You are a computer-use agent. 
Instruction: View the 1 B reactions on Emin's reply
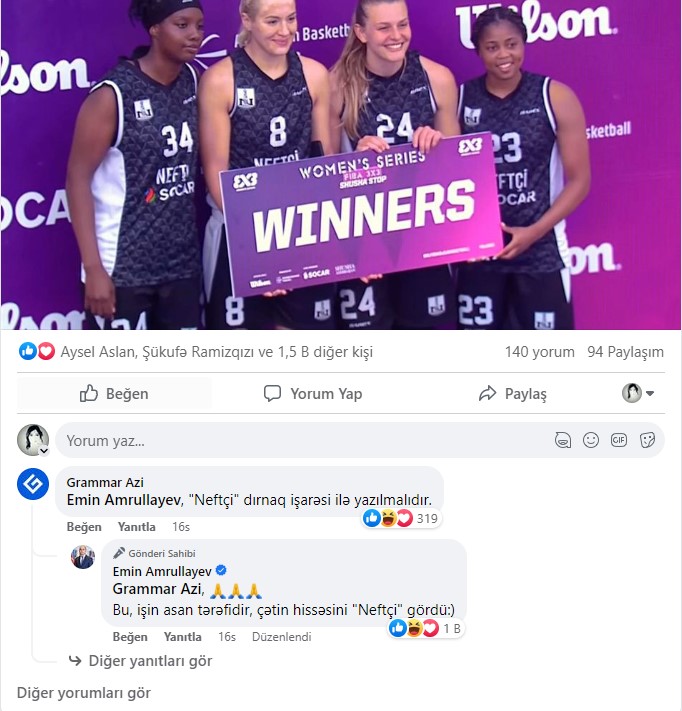(x=425, y=628)
